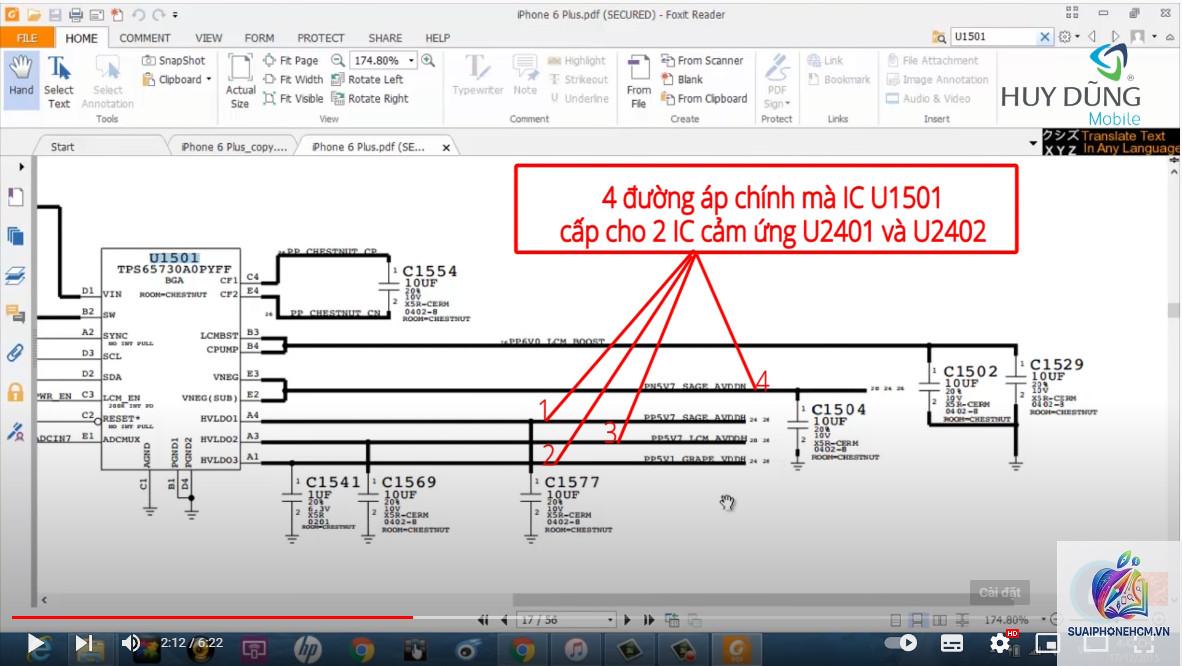The height and width of the screenshot is (666, 1182).
Task: Toggle video subtitles
Action: (x=952, y=643)
